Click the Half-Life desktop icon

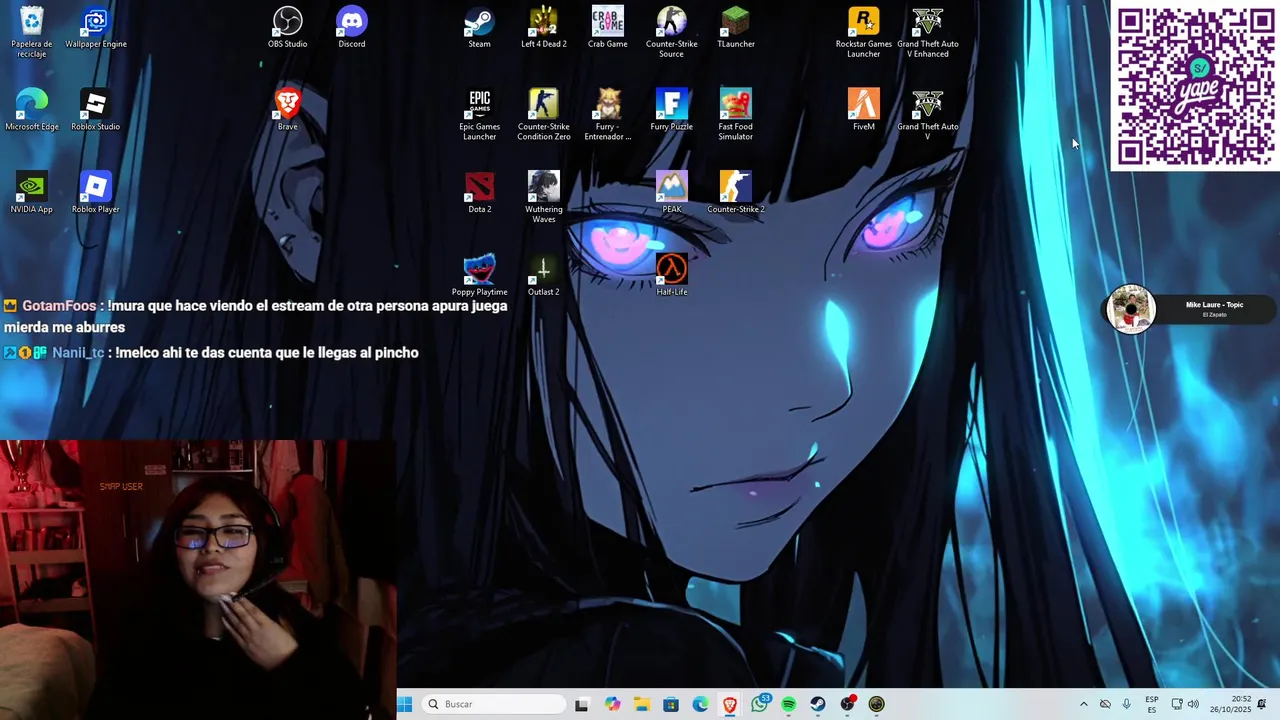672,276
